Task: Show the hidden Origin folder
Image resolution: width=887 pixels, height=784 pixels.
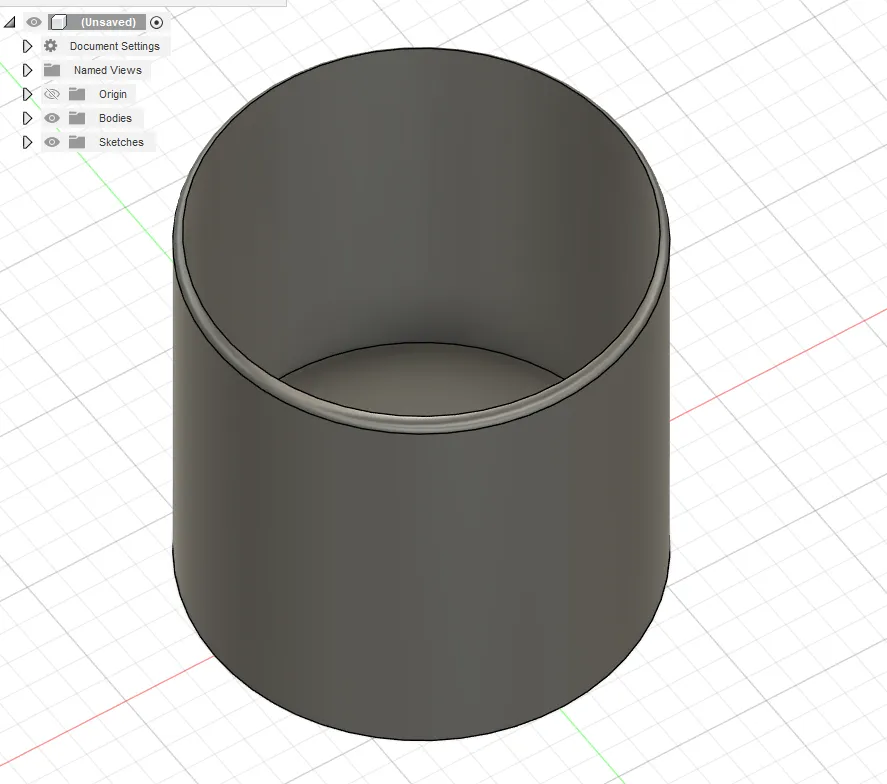Action: coord(51,94)
